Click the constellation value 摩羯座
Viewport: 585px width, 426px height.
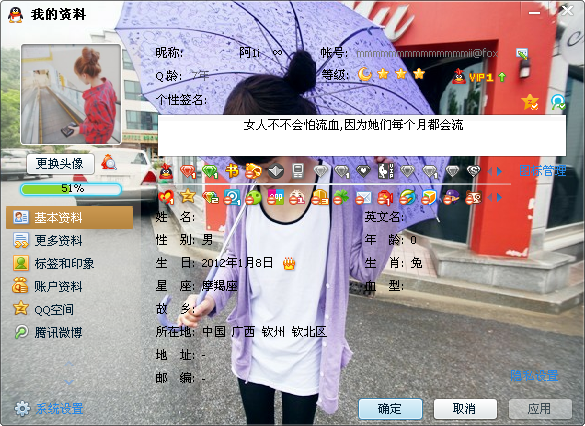point(219,286)
